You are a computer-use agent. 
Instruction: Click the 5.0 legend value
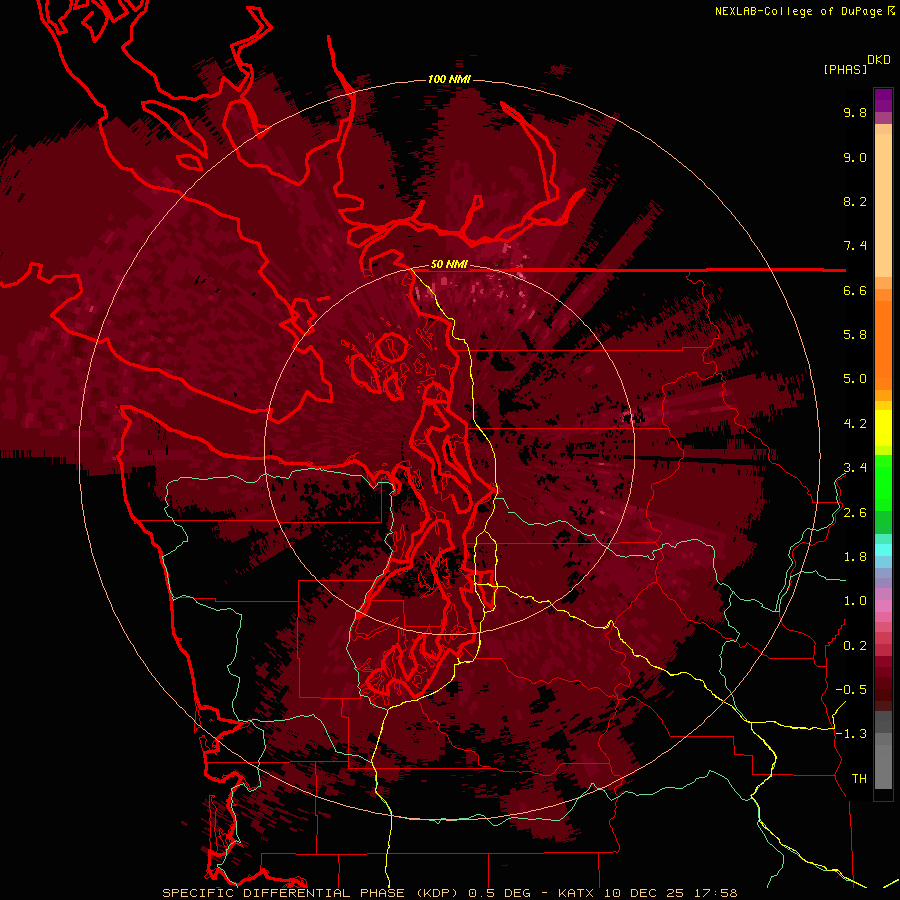[x=855, y=379]
